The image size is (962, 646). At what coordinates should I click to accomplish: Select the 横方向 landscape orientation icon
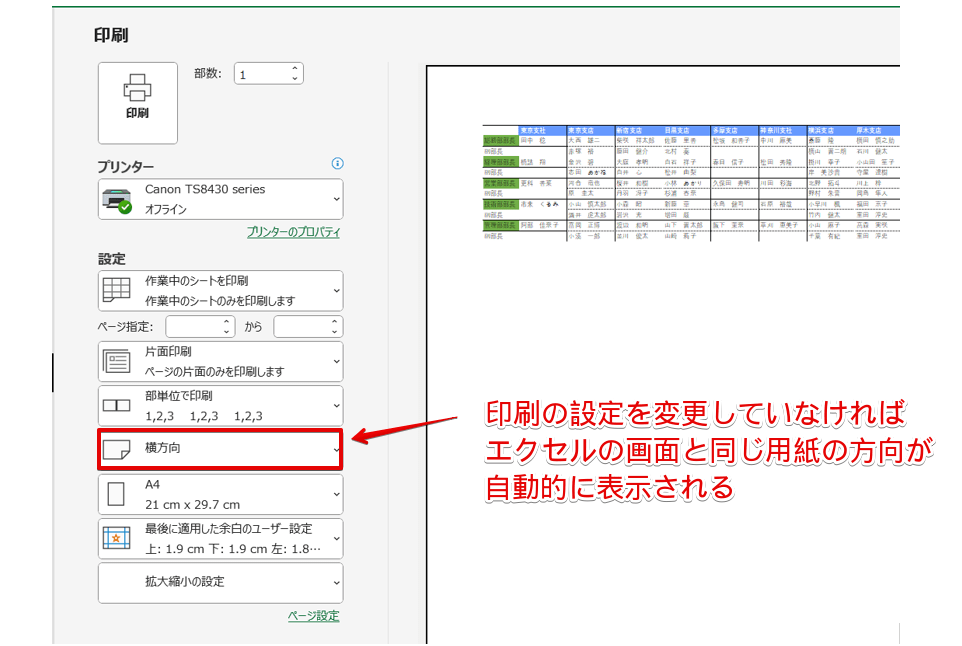click(x=118, y=448)
